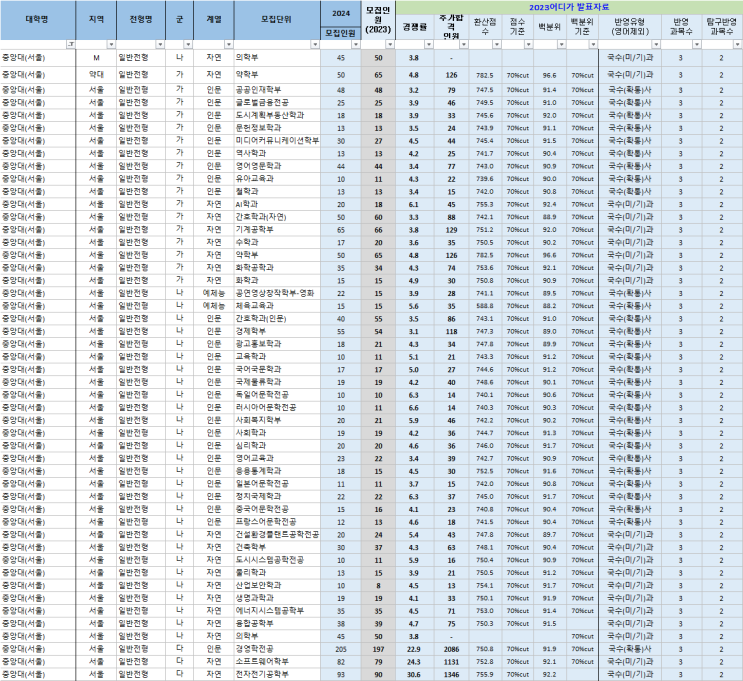Select the 205 모집인원 value cell
Viewport: 743px width, 681px height.
click(341, 649)
